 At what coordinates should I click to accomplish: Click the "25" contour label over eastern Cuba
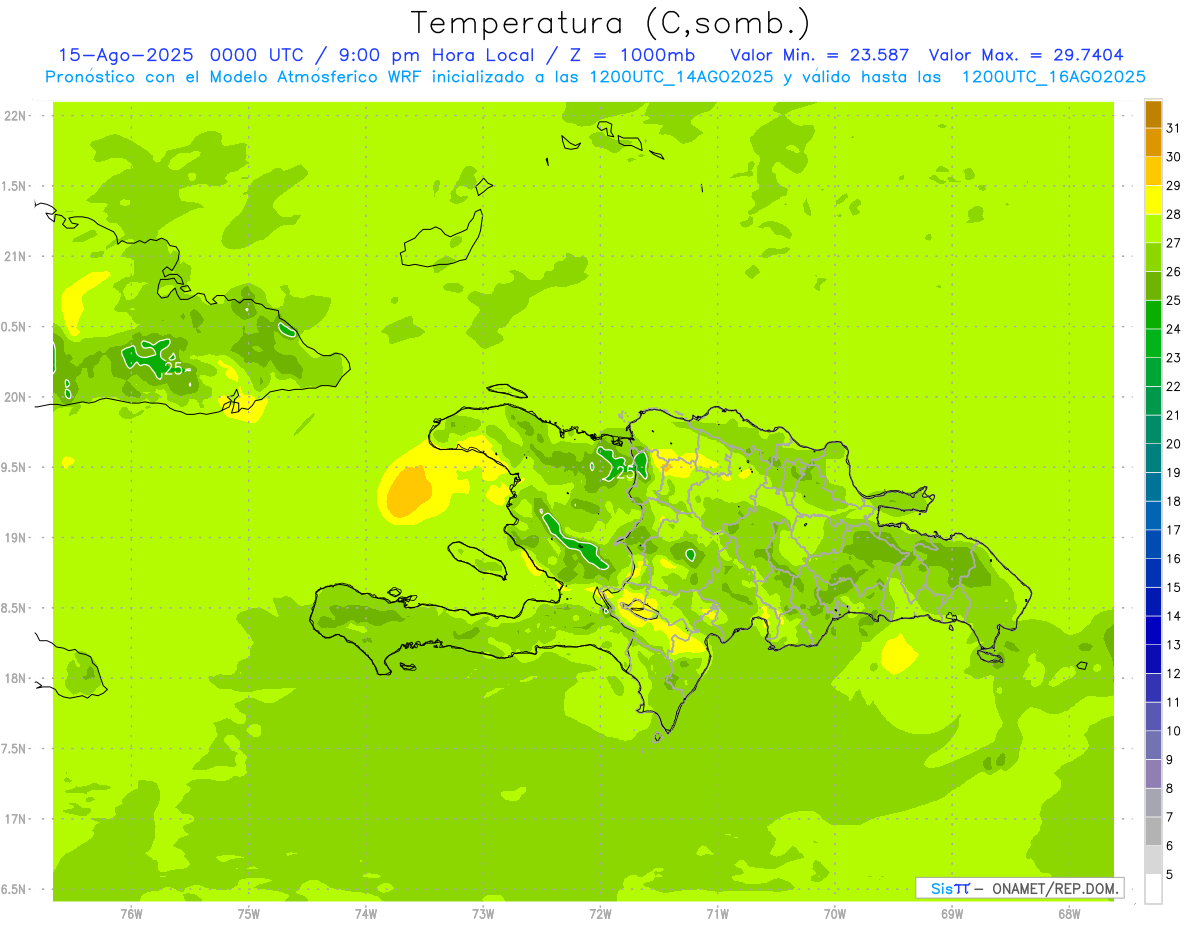coord(174,368)
